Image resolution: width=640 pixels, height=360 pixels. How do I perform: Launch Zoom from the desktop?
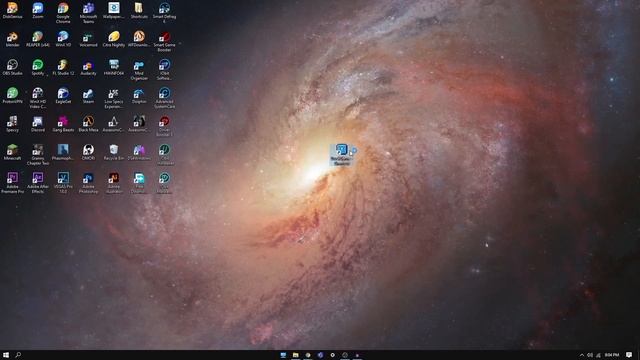click(x=38, y=11)
